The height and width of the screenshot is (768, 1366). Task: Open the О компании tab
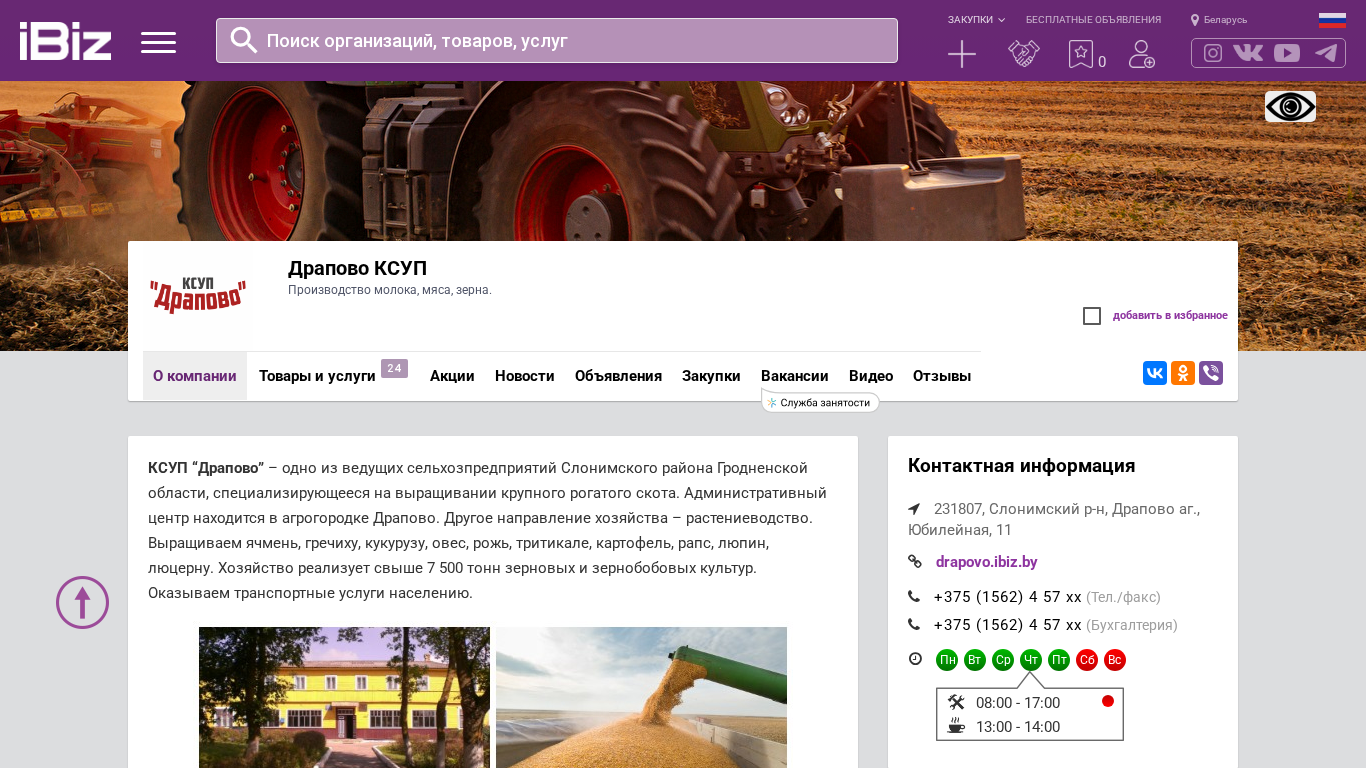[x=195, y=376]
